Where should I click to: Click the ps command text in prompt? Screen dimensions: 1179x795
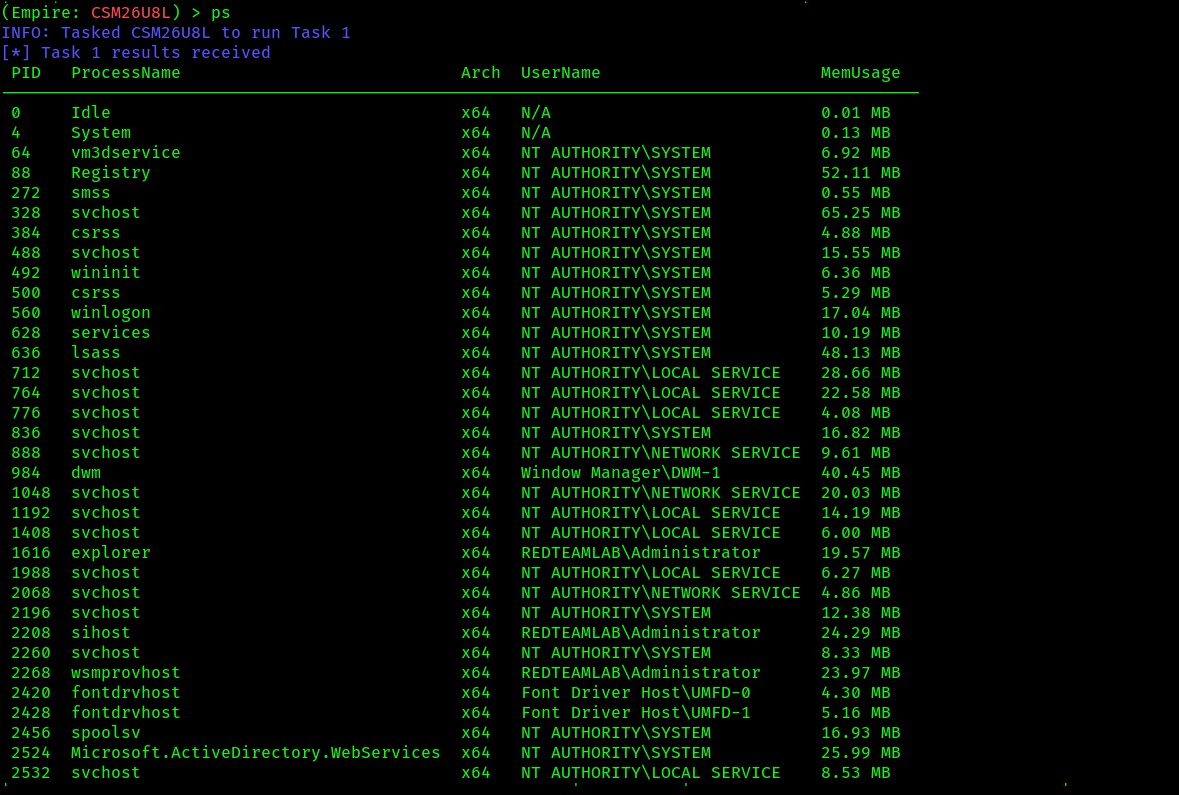click(220, 13)
